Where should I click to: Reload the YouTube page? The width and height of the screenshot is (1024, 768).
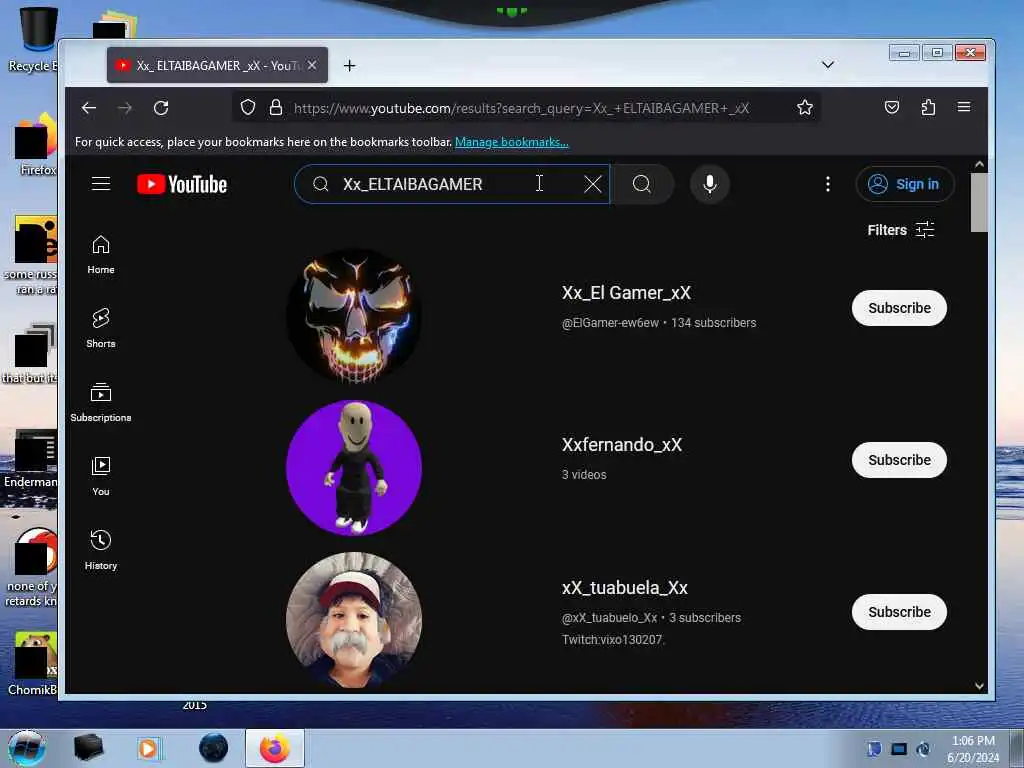(161, 108)
